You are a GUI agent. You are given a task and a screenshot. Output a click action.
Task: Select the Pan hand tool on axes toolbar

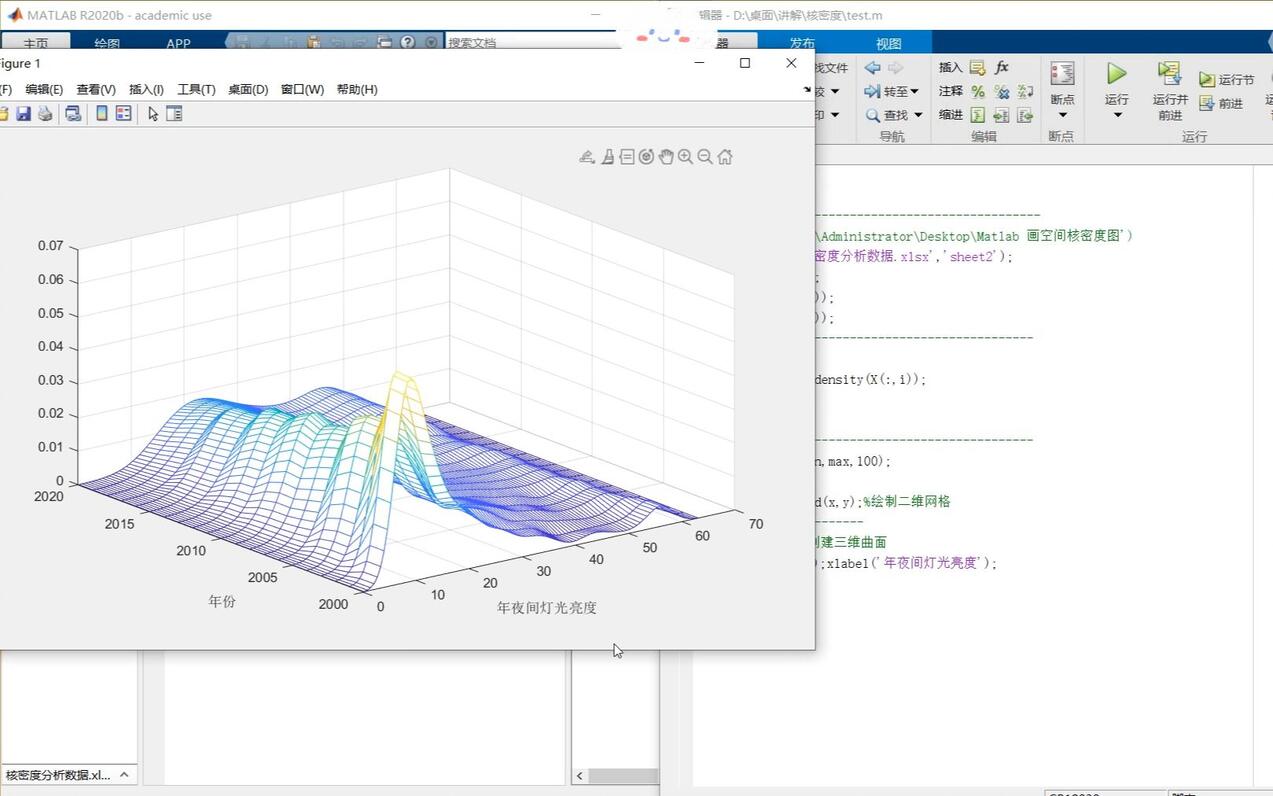[x=666, y=157]
